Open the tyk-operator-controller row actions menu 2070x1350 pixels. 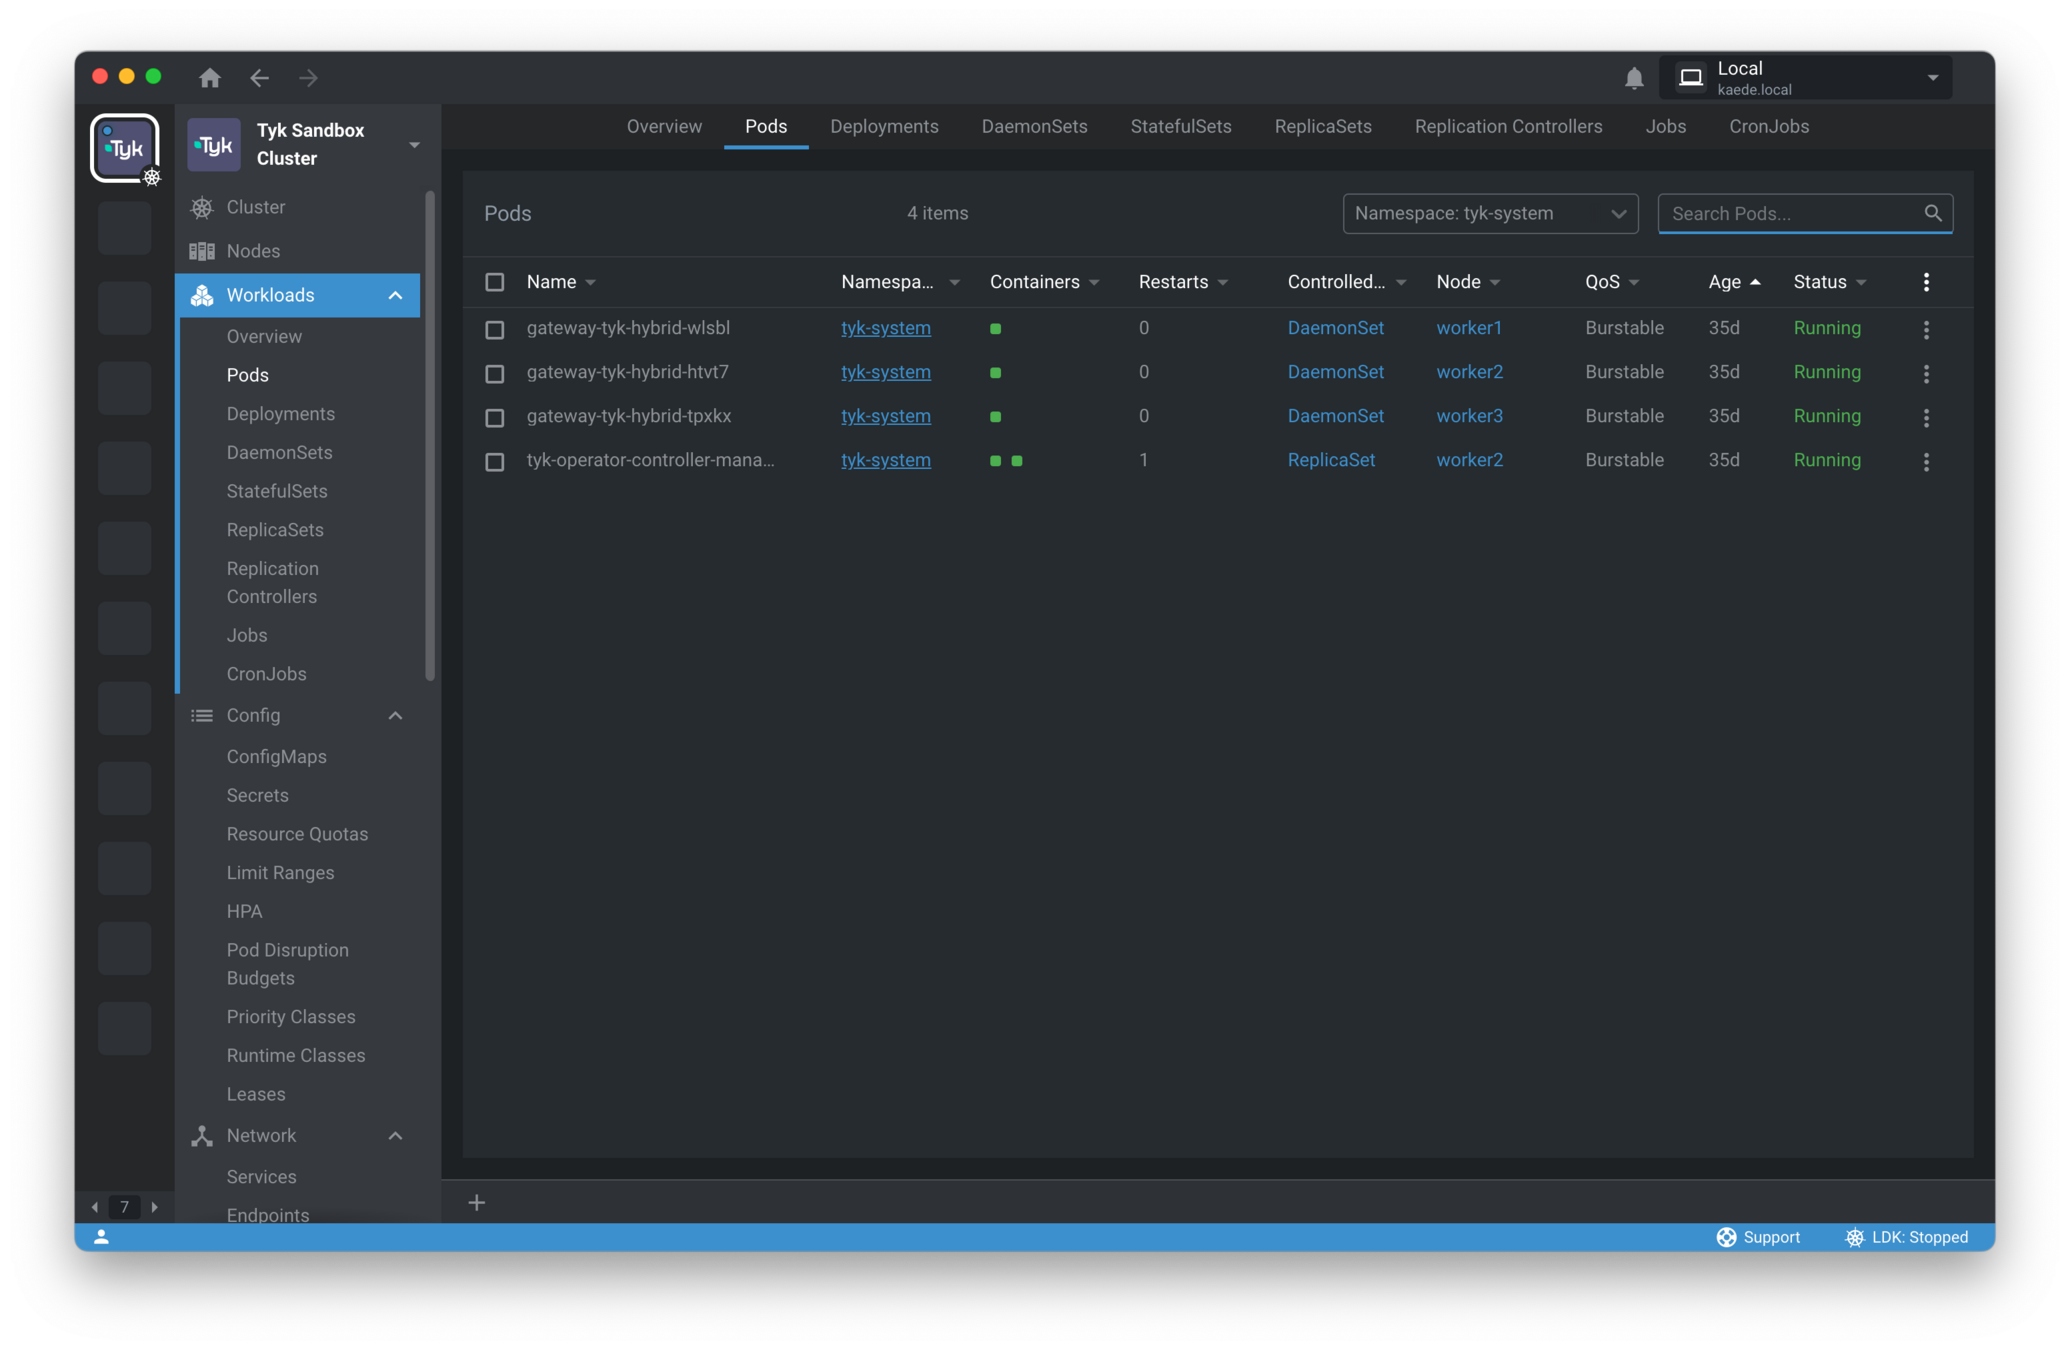[x=1926, y=461]
